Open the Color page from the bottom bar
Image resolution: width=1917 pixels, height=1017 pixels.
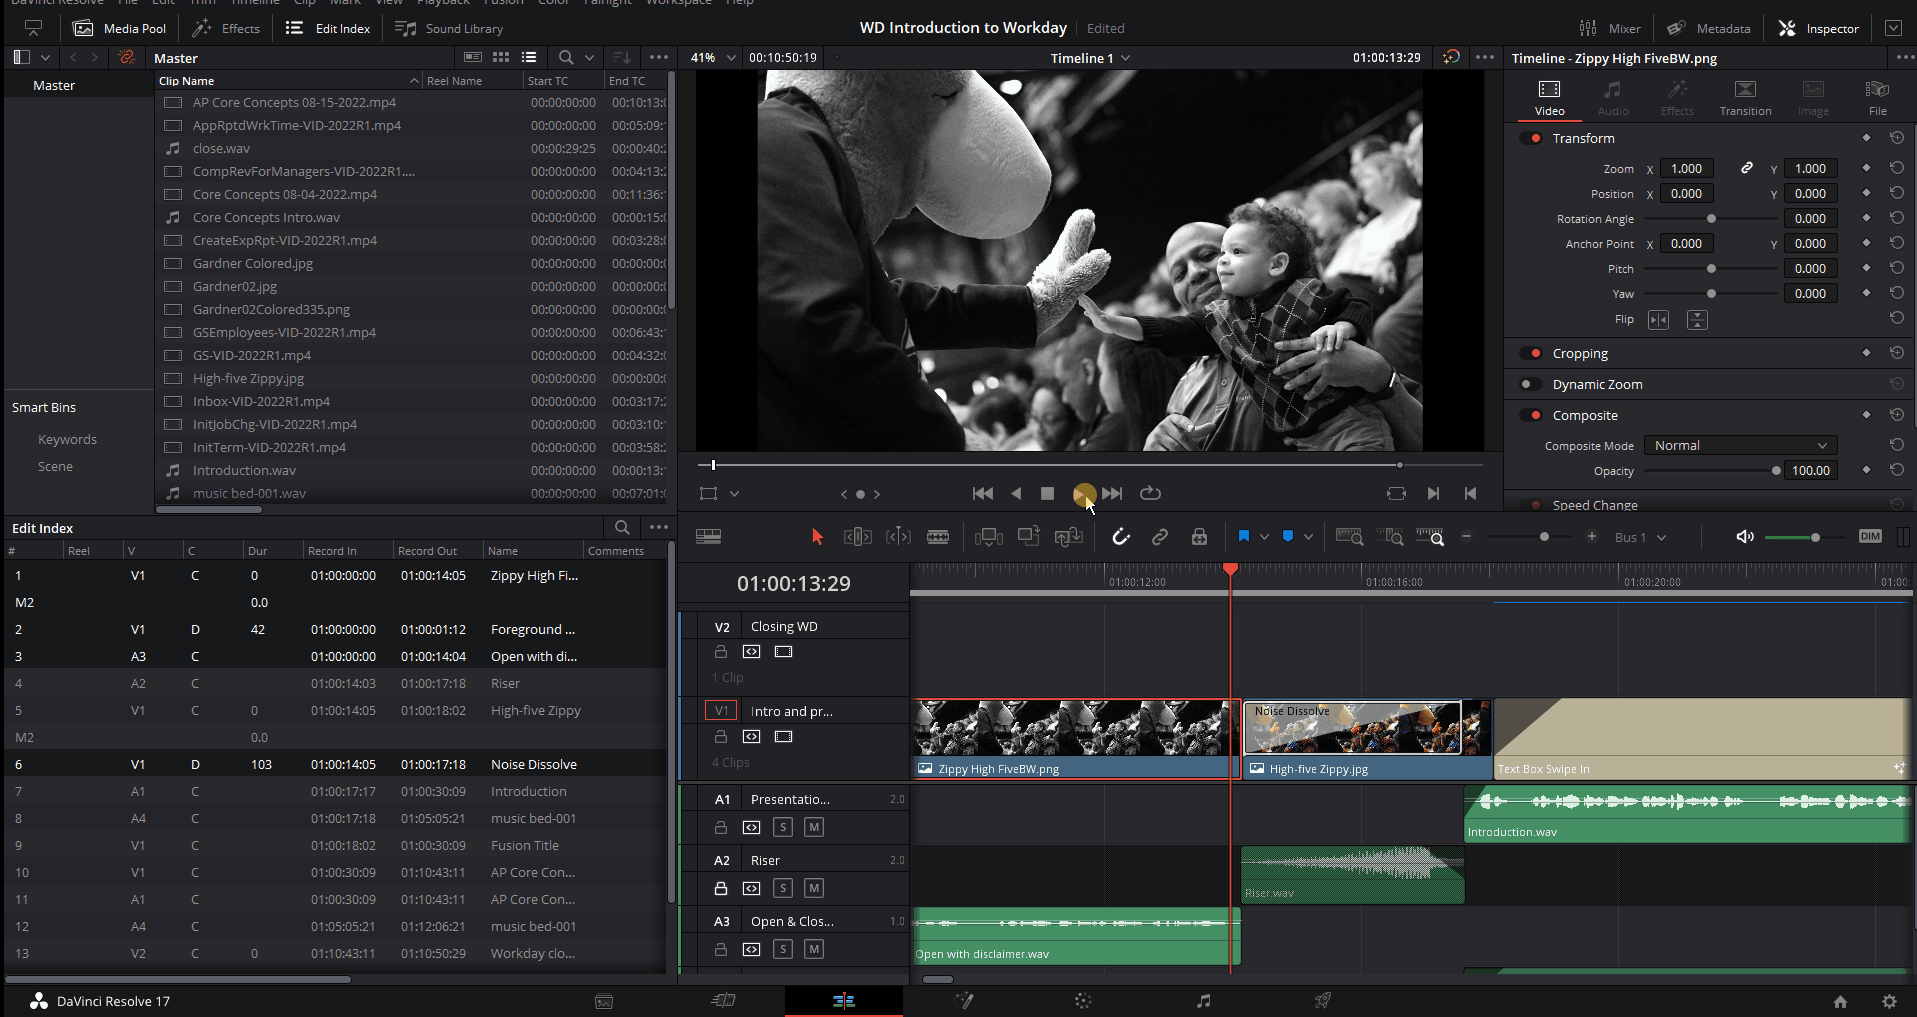tap(1083, 1001)
